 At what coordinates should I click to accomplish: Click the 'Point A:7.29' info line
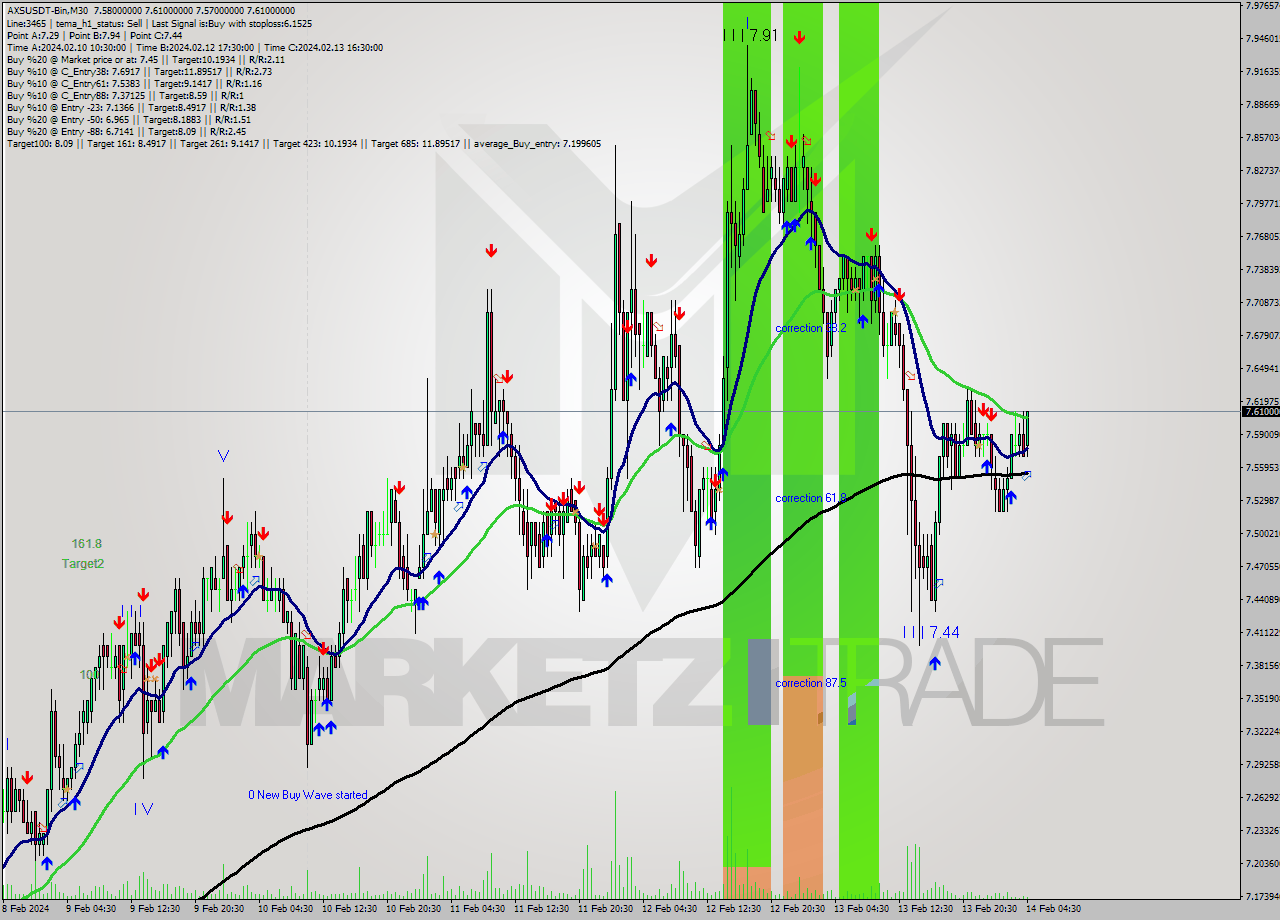pyautogui.click(x=32, y=35)
